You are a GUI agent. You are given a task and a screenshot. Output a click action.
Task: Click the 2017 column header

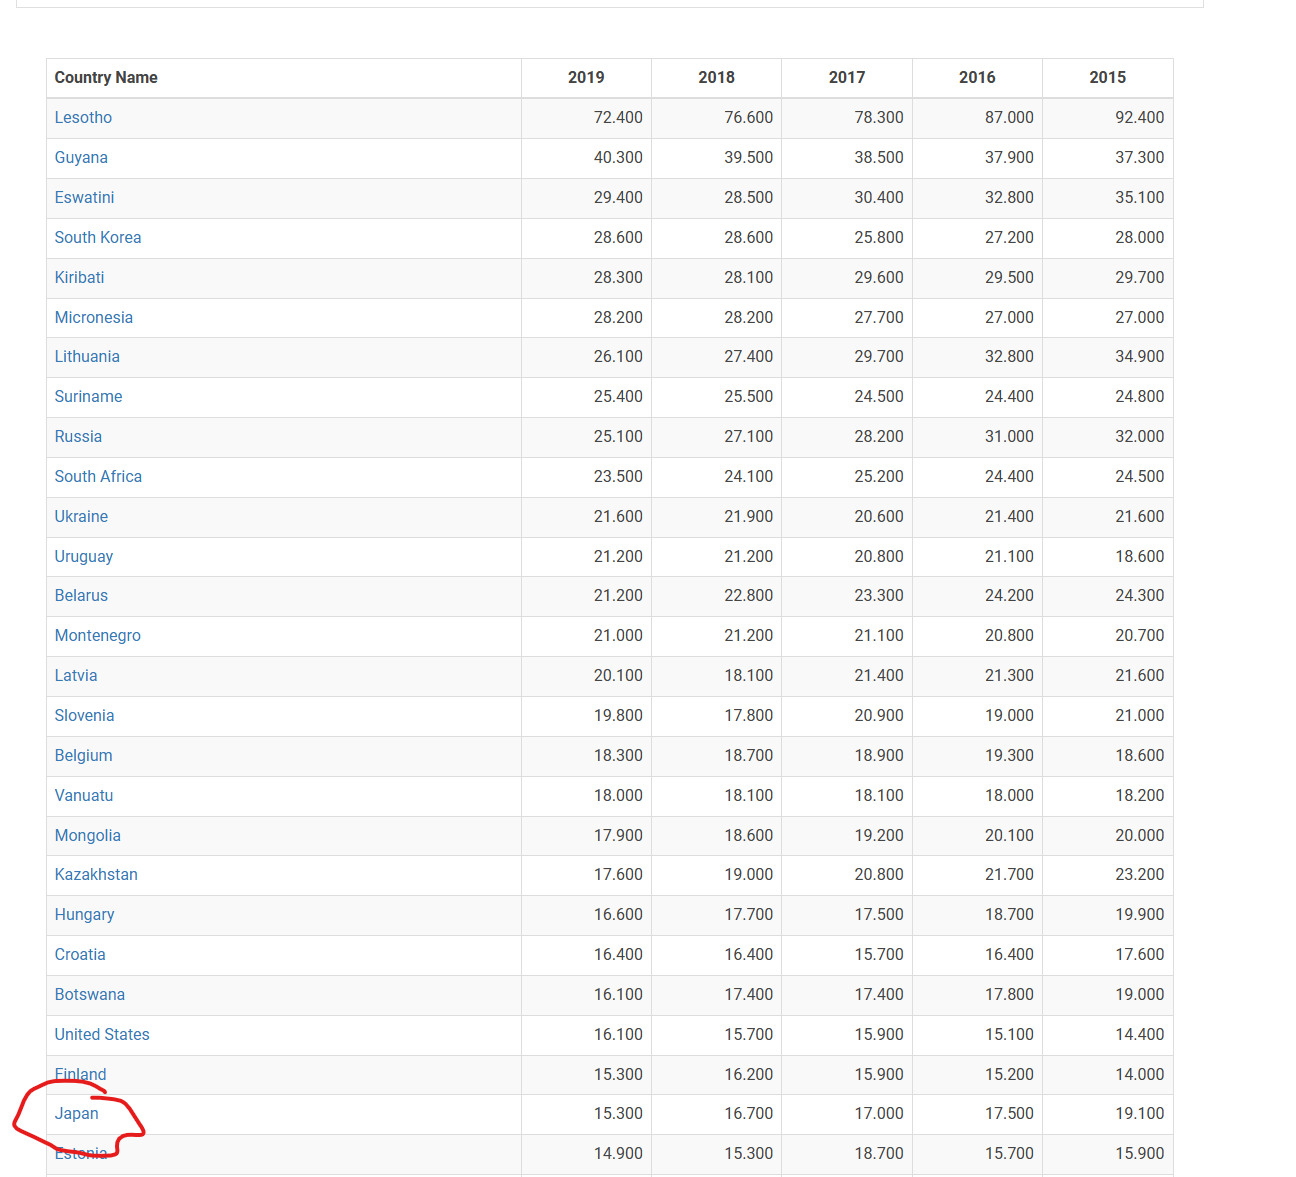[846, 77]
